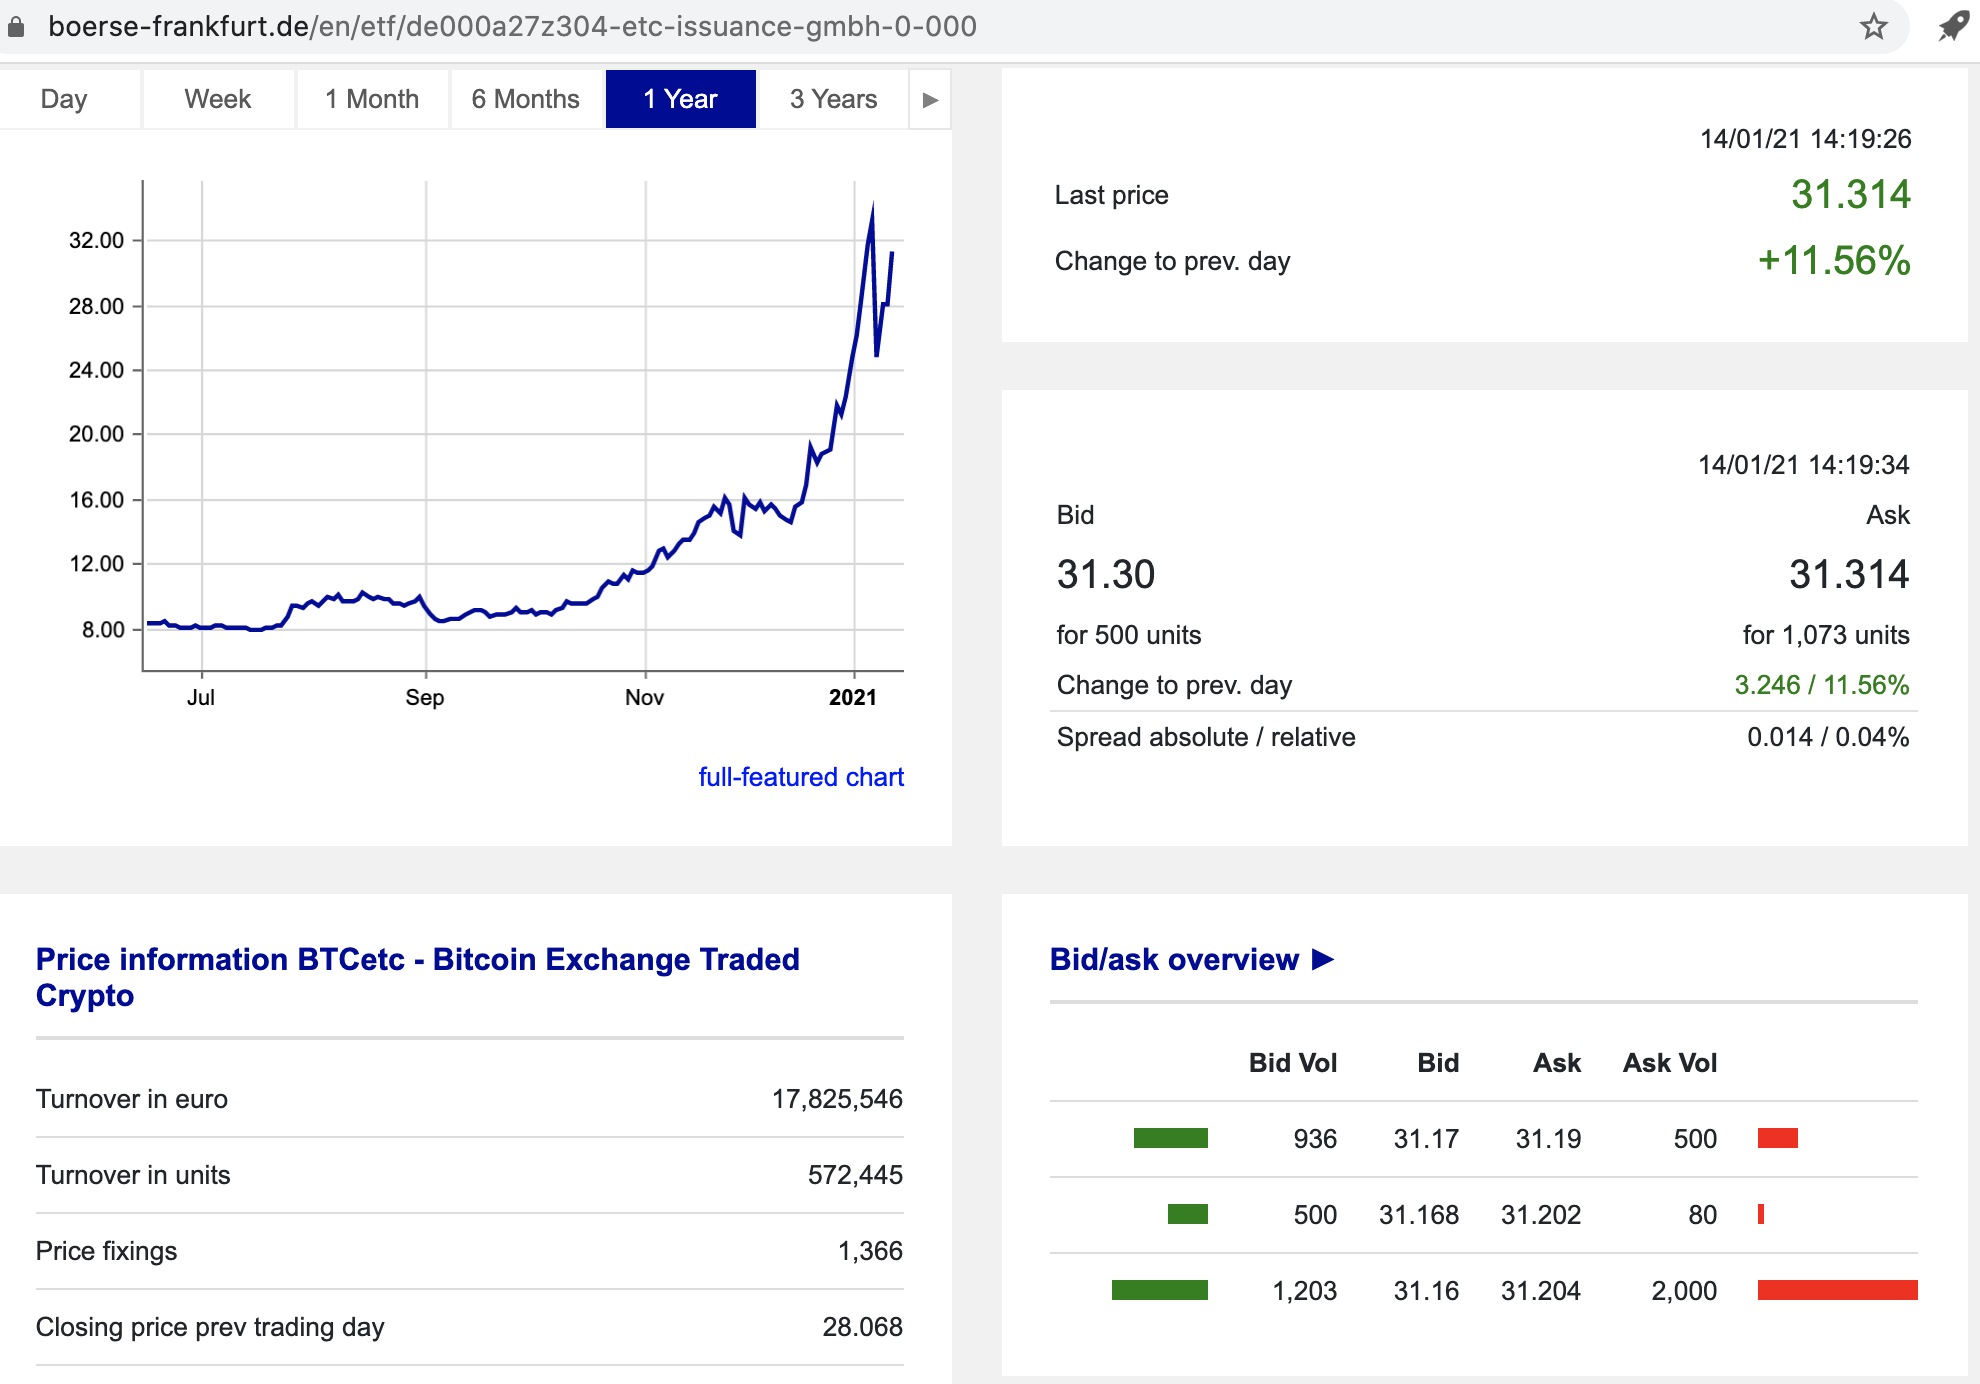Switch chart to 1 Month
Screen dimensions: 1980x1384
click(372, 99)
